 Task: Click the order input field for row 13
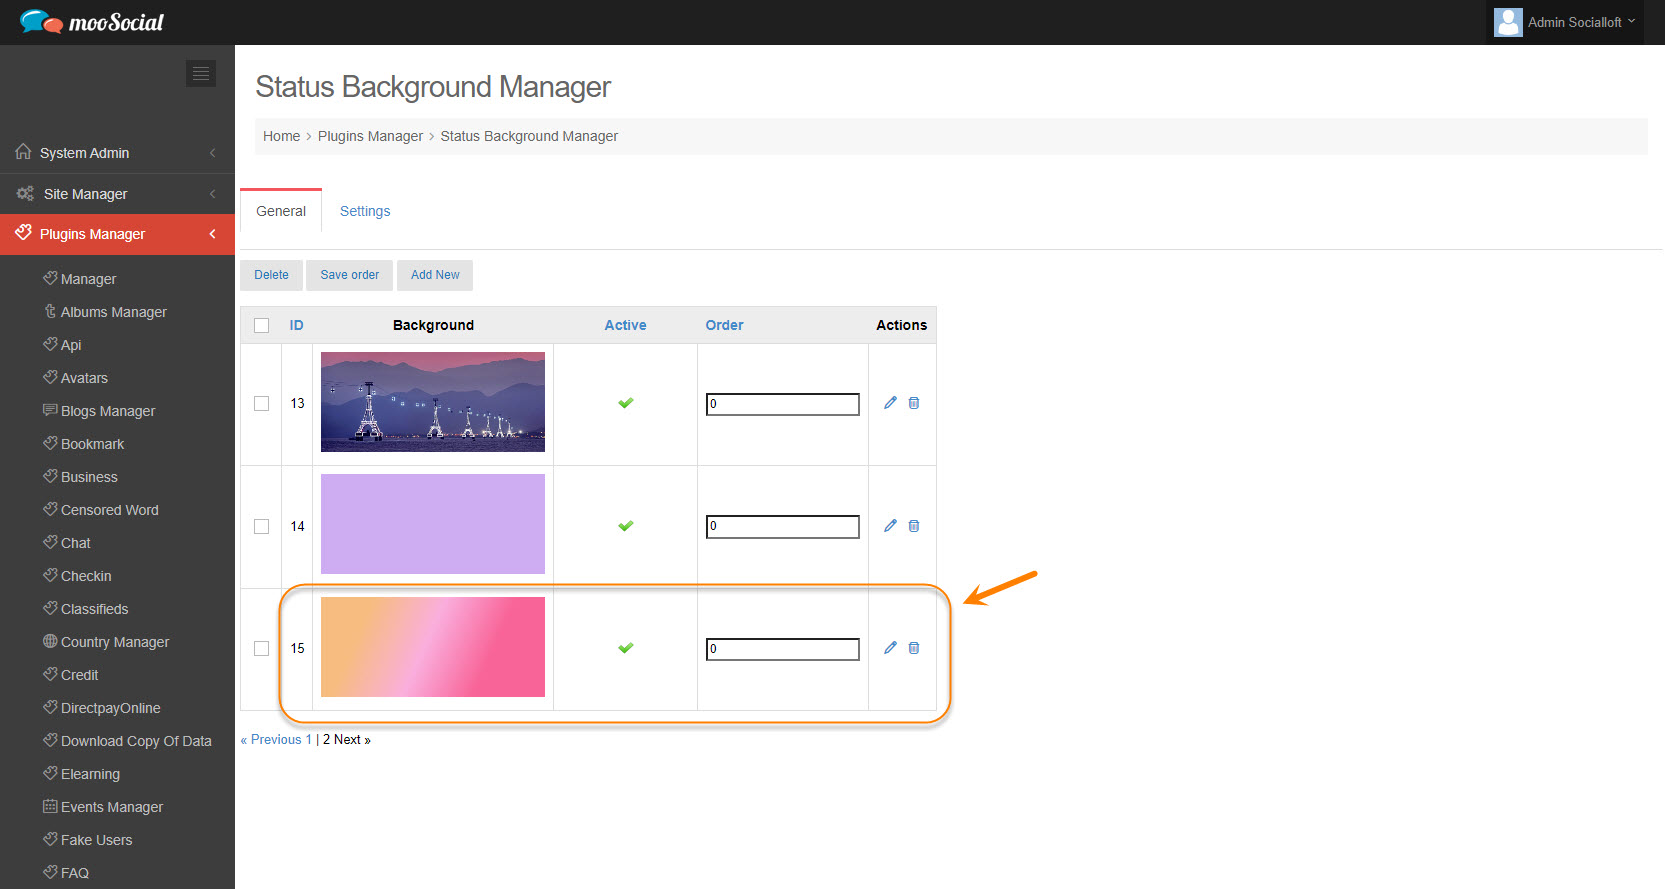782,404
